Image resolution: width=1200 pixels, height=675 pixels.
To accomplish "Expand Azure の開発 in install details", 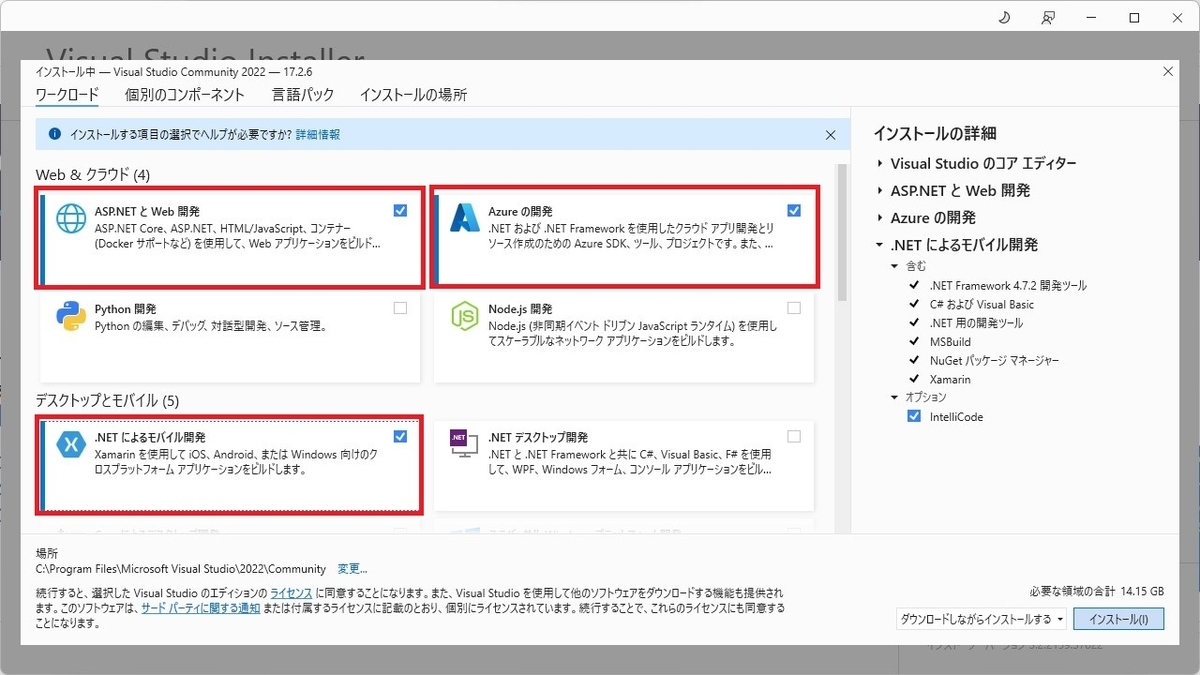I will click(x=880, y=217).
